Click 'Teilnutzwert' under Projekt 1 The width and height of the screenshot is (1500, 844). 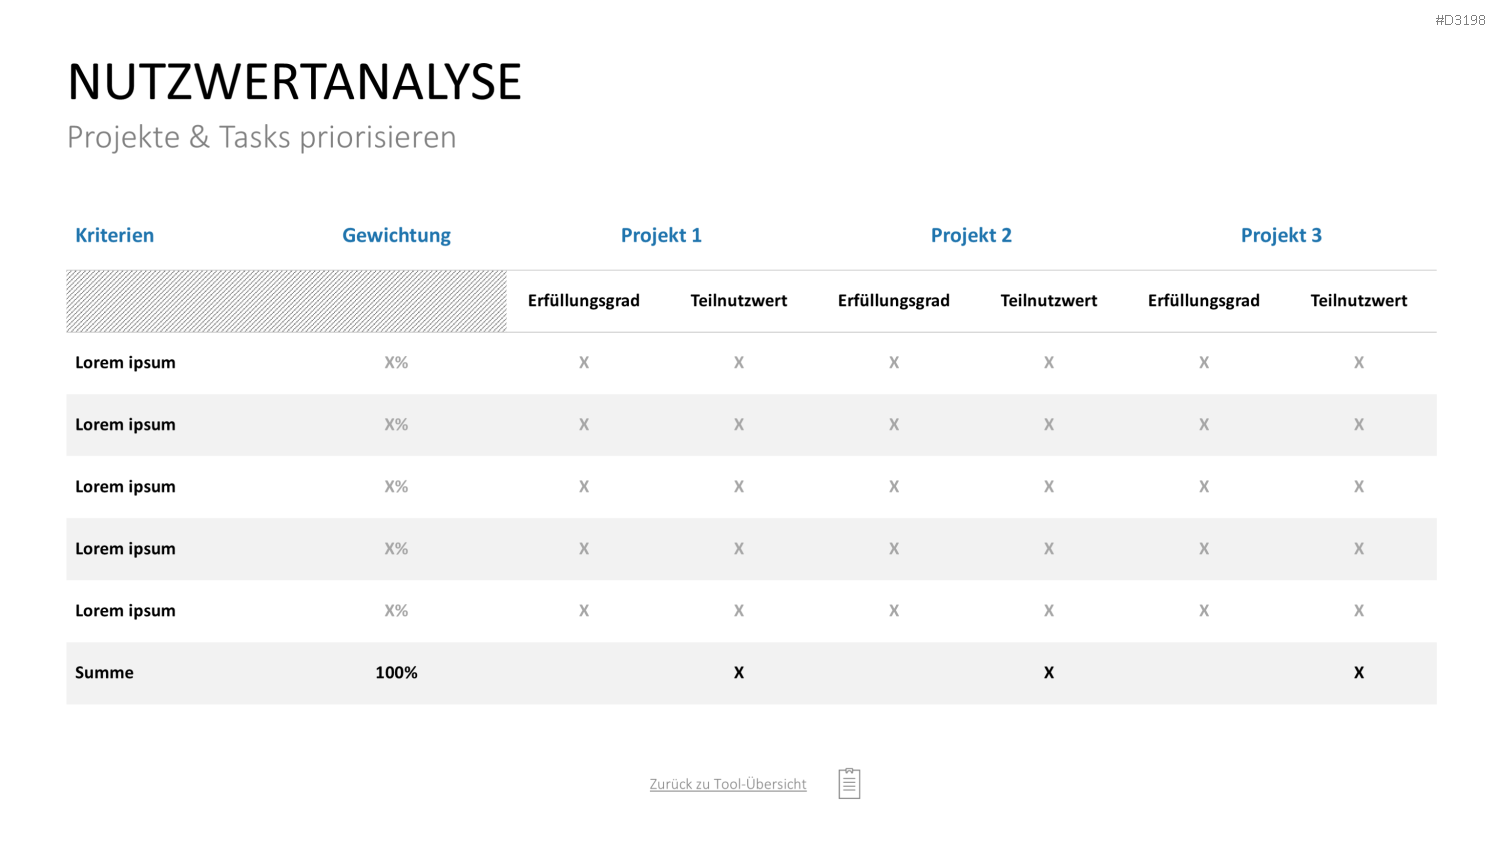[739, 301]
